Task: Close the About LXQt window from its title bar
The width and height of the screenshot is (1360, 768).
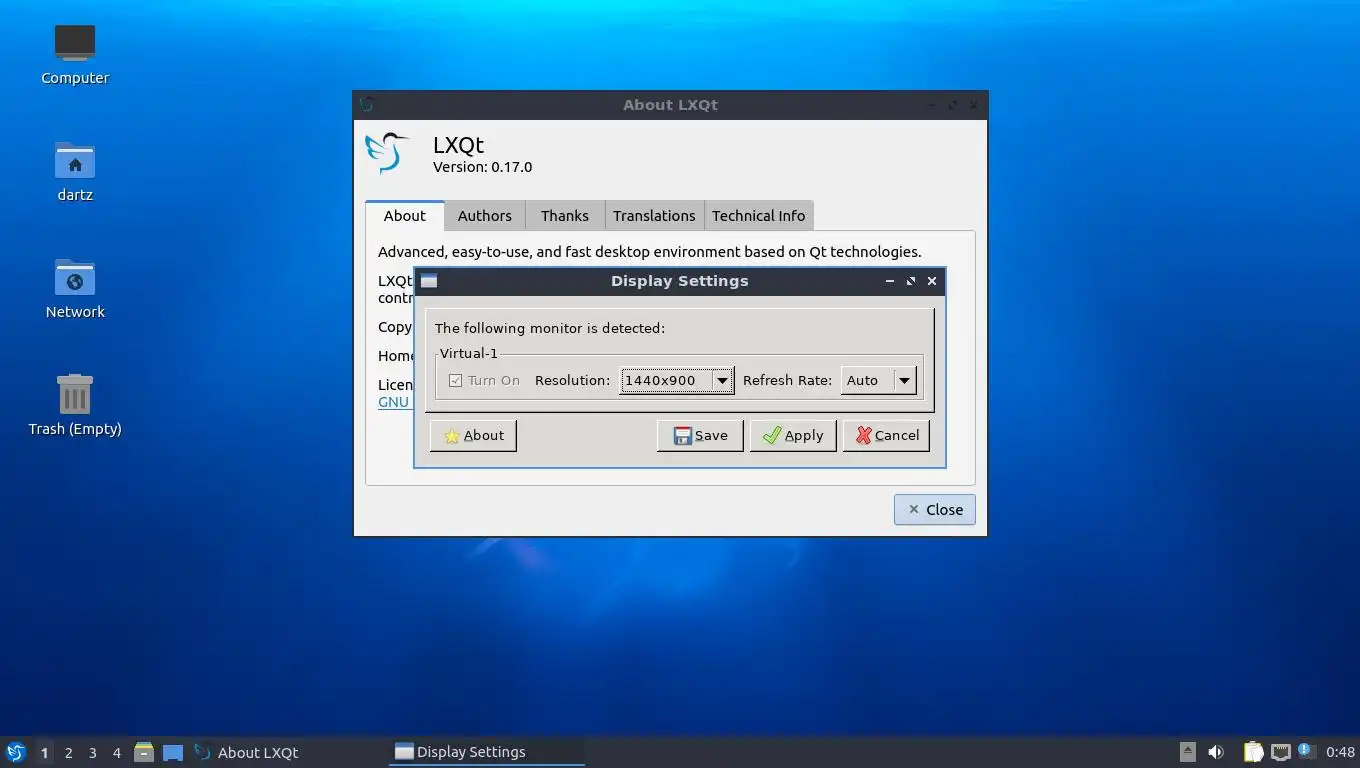Action: pos(974,104)
